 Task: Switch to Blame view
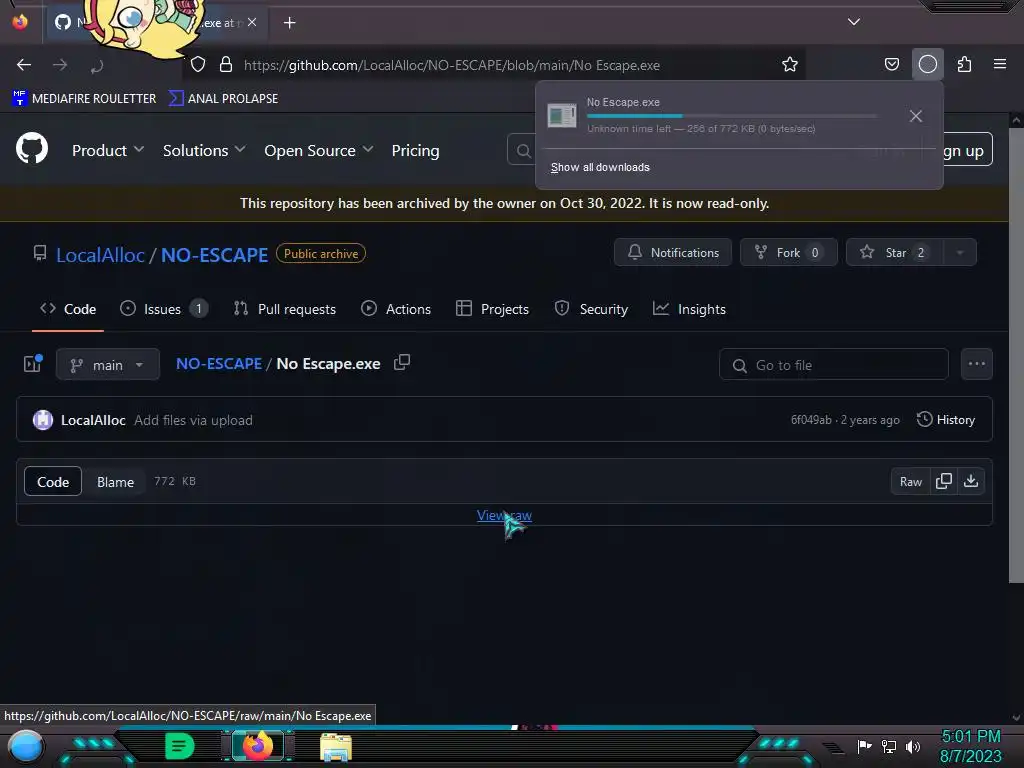[115, 481]
